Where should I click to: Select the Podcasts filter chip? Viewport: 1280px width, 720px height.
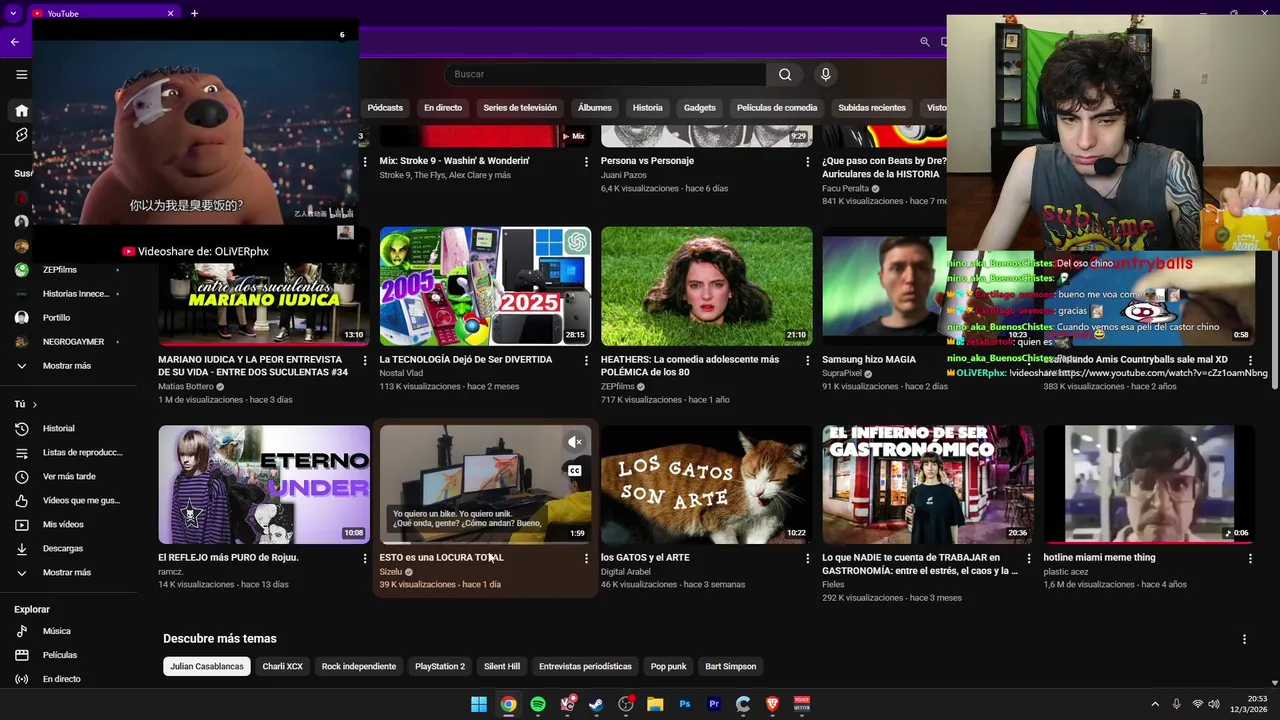coord(385,108)
